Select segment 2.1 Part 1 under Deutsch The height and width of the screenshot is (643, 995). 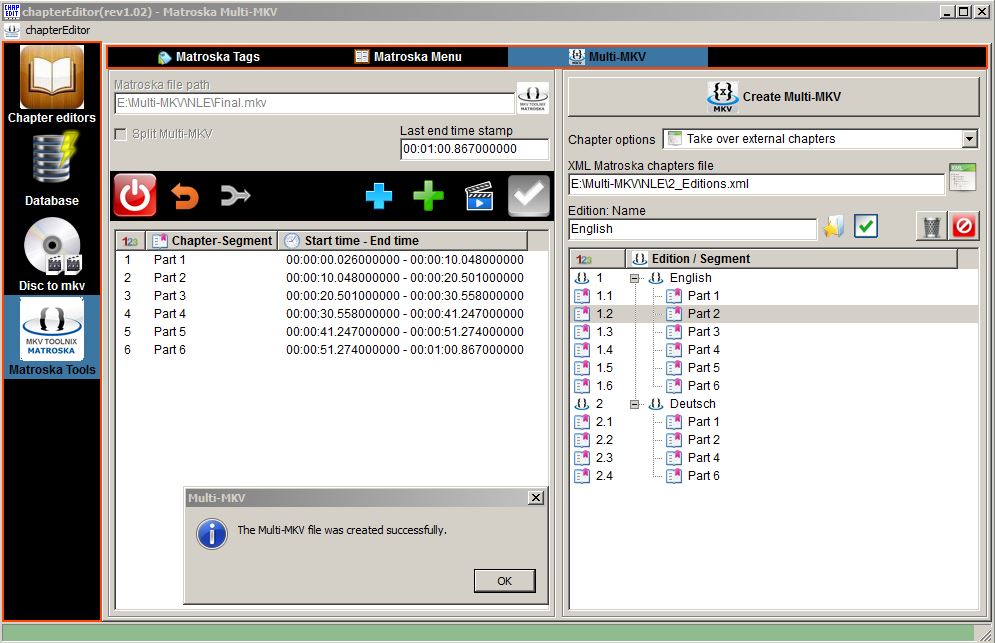tap(703, 421)
